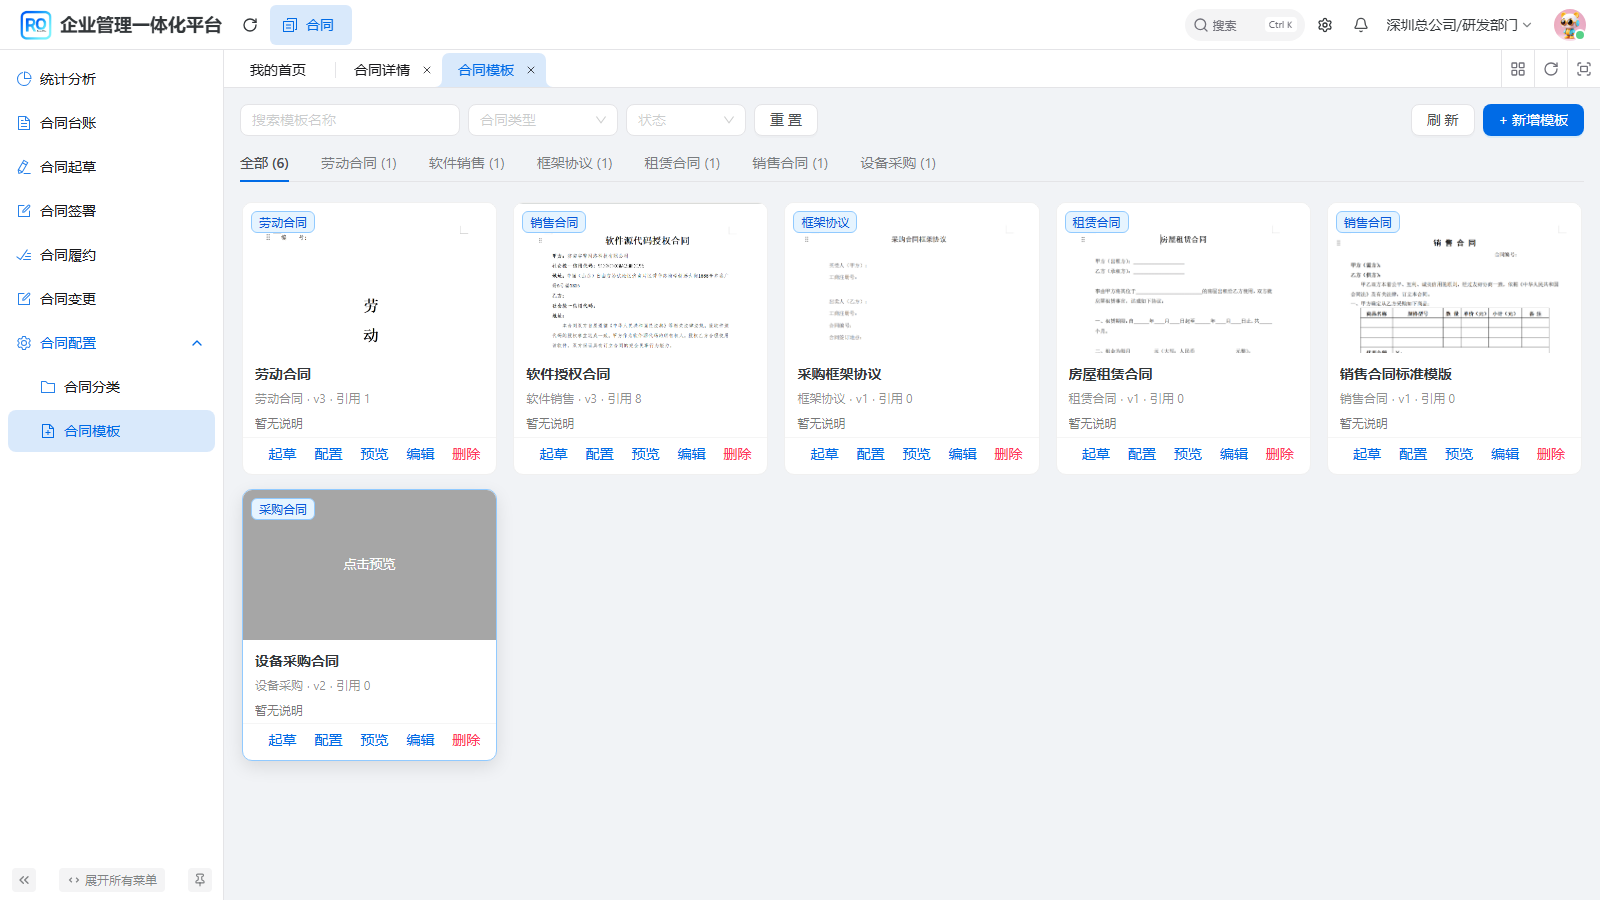Toggle fullscreen content icon
This screenshot has height=900, width=1600.
coord(1584,69)
